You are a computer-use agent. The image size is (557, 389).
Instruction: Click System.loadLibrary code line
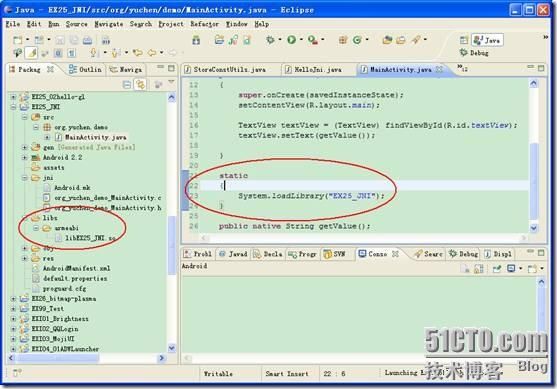[311, 196]
